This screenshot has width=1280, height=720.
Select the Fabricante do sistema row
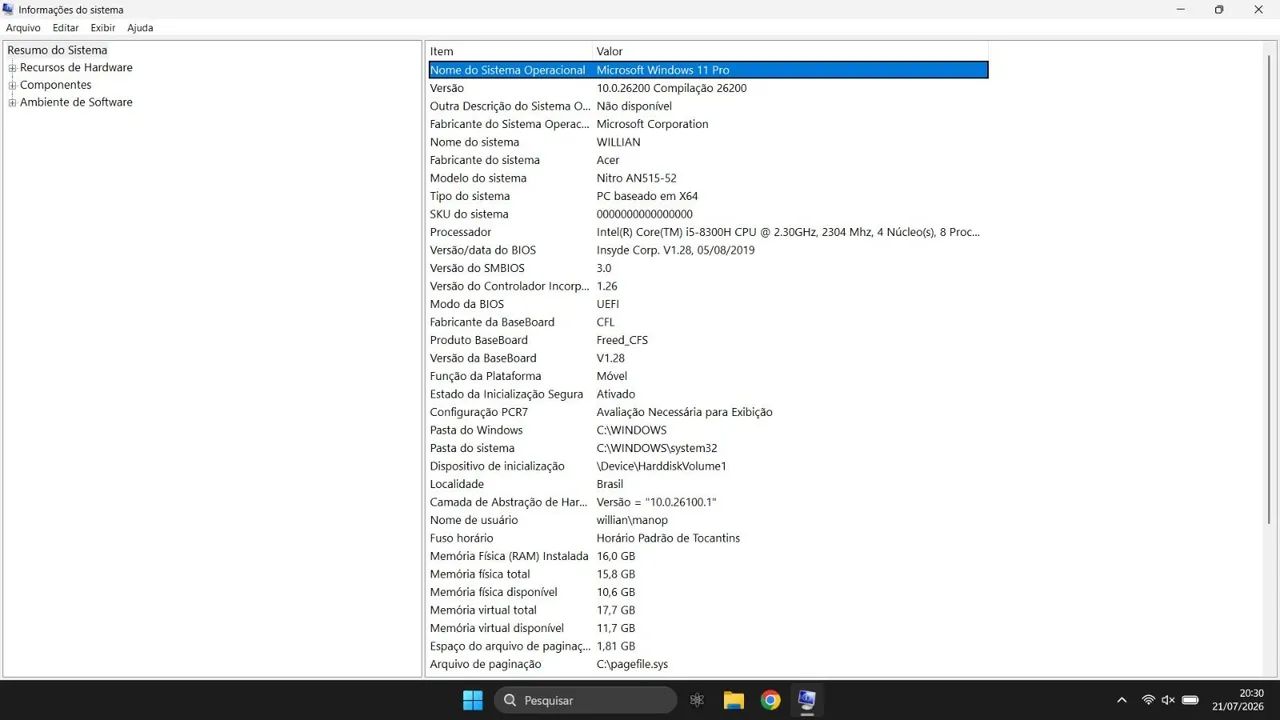pyautogui.click(x=708, y=160)
